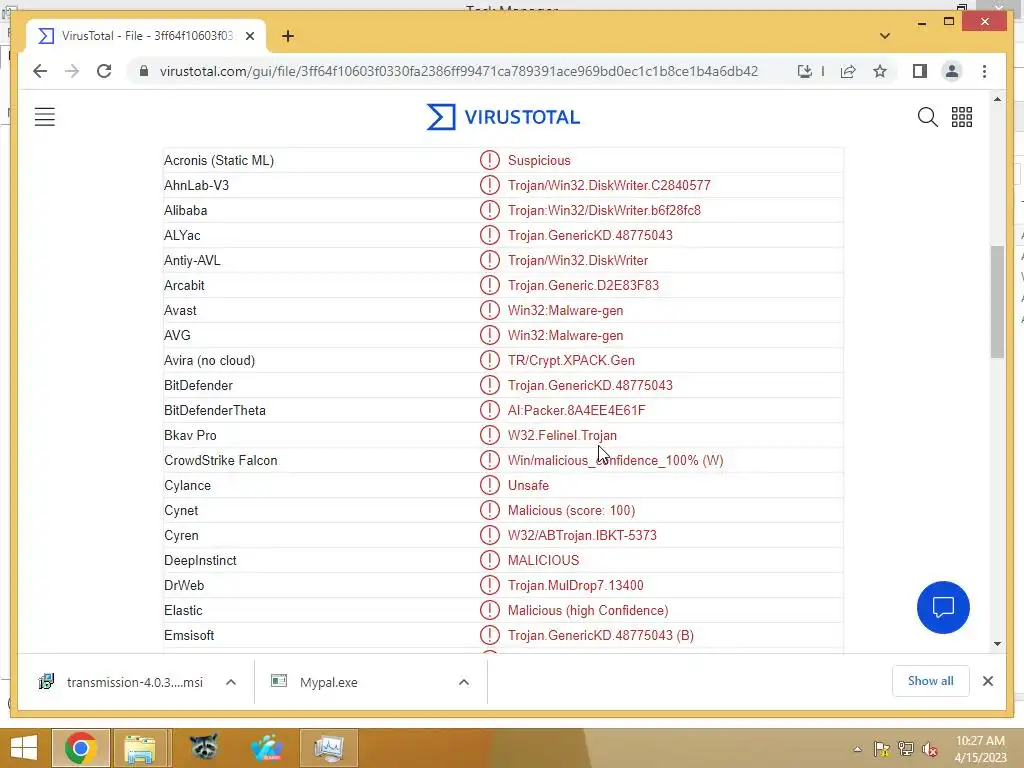1024x768 pixels.
Task: Select Trojan:Win32/DiskWriter.b6f28fc8 result text
Action: tap(604, 210)
